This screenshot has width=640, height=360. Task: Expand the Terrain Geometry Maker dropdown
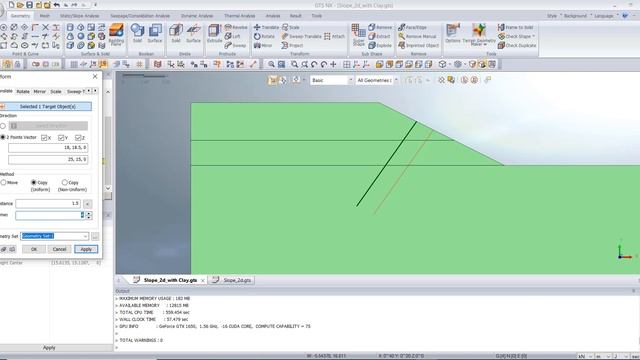484,44
